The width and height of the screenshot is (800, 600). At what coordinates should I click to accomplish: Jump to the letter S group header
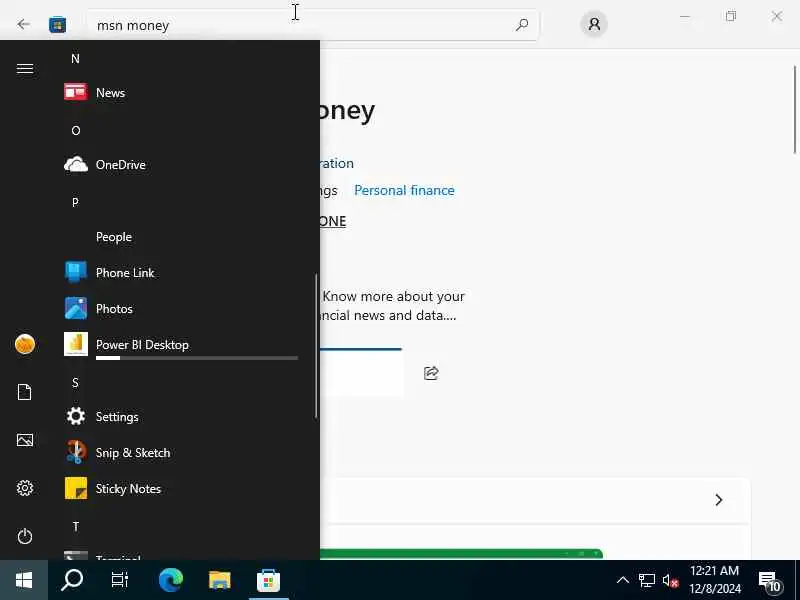(x=75, y=383)
